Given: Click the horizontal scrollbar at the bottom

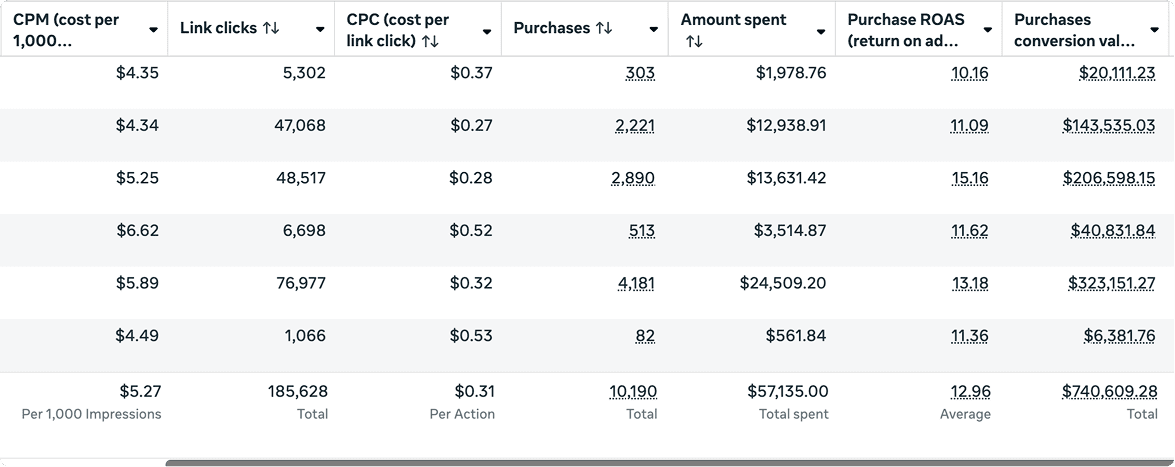Looking at the screenshot, I should [x=670, y=463].
